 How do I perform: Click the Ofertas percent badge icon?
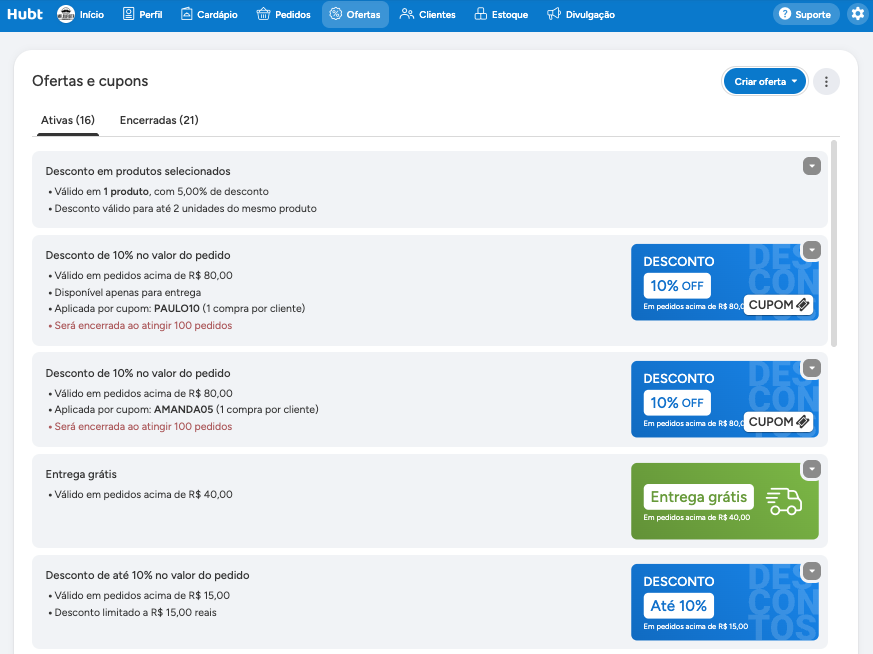pos(336,14)
